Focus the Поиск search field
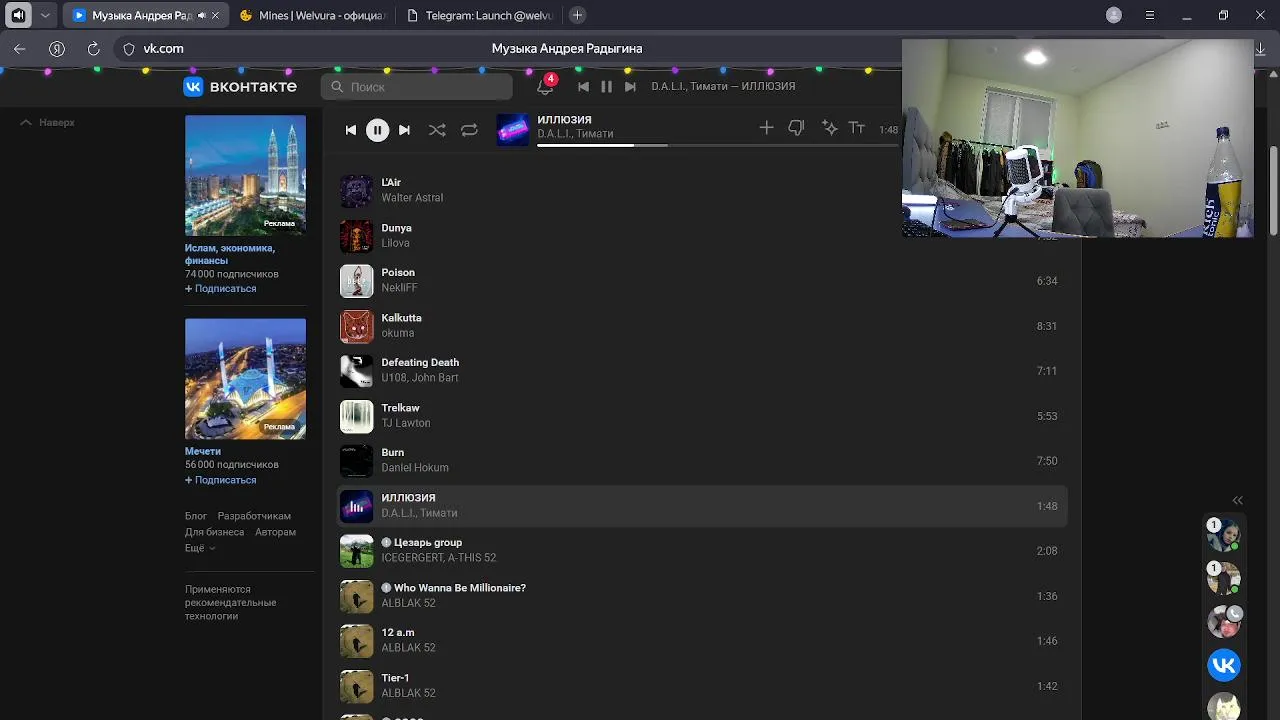The height and width of the screenshot is (720, 1280). [417, 87]
